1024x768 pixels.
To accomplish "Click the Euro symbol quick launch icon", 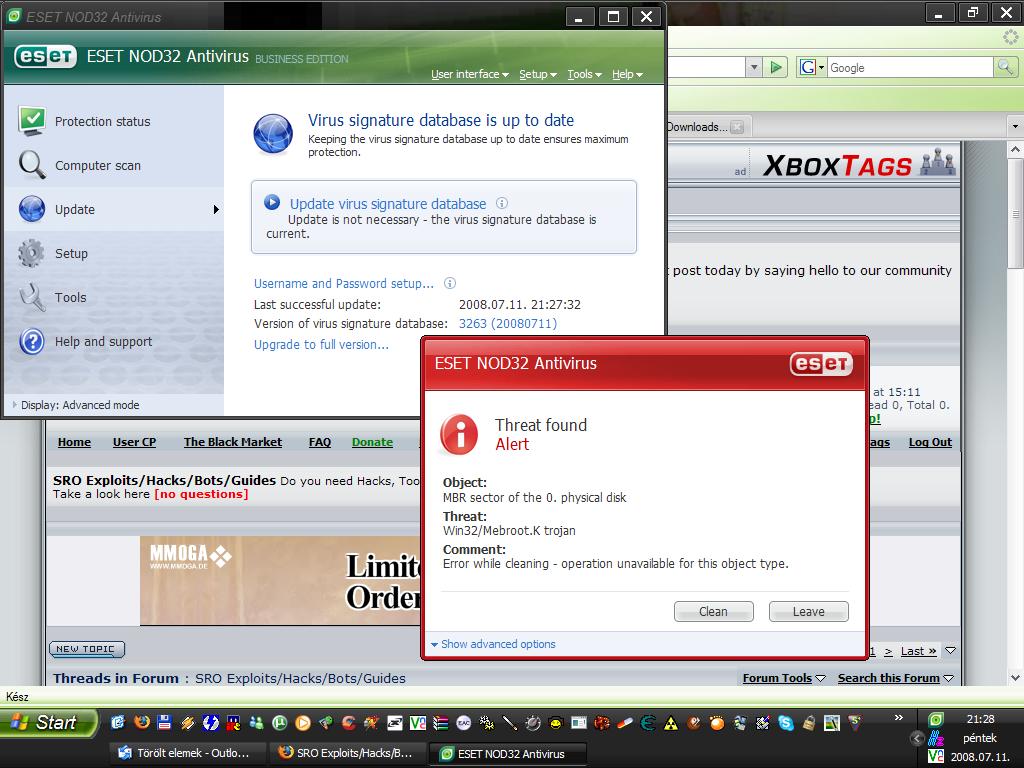I will (648, 722).
